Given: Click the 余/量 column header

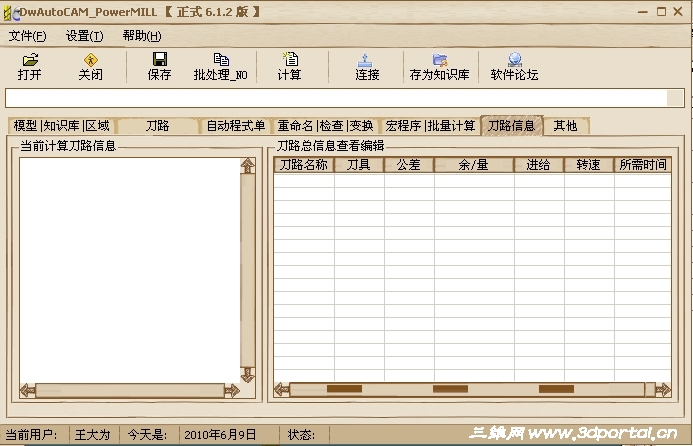Looking at the screenshot, I should (x=474, y=165).
